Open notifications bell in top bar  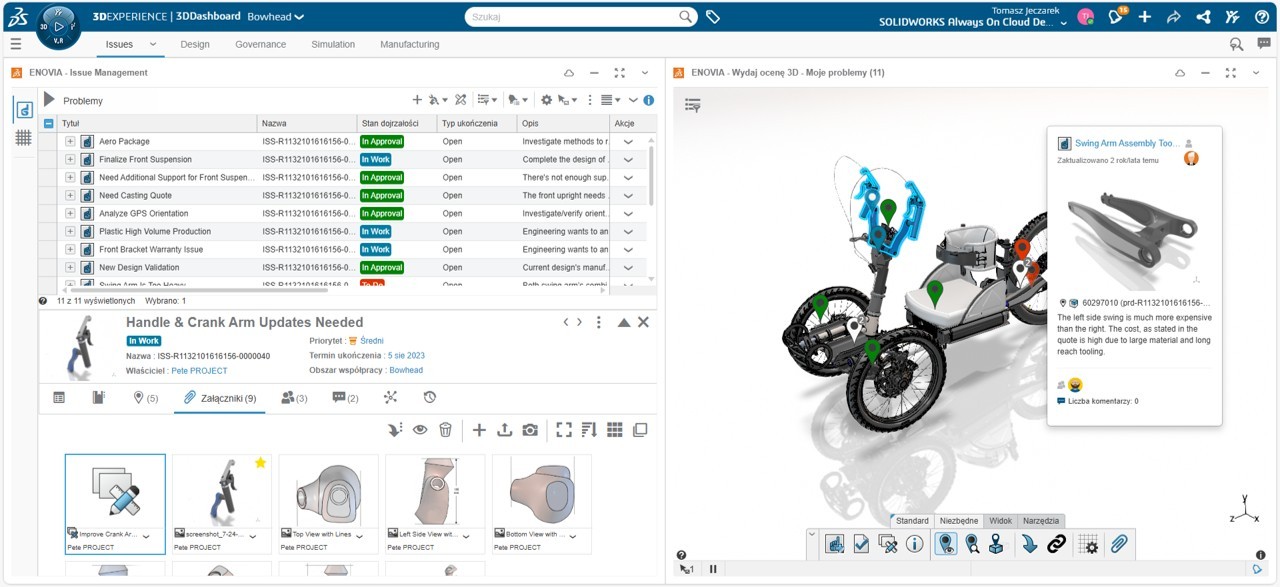point(1116,16)
